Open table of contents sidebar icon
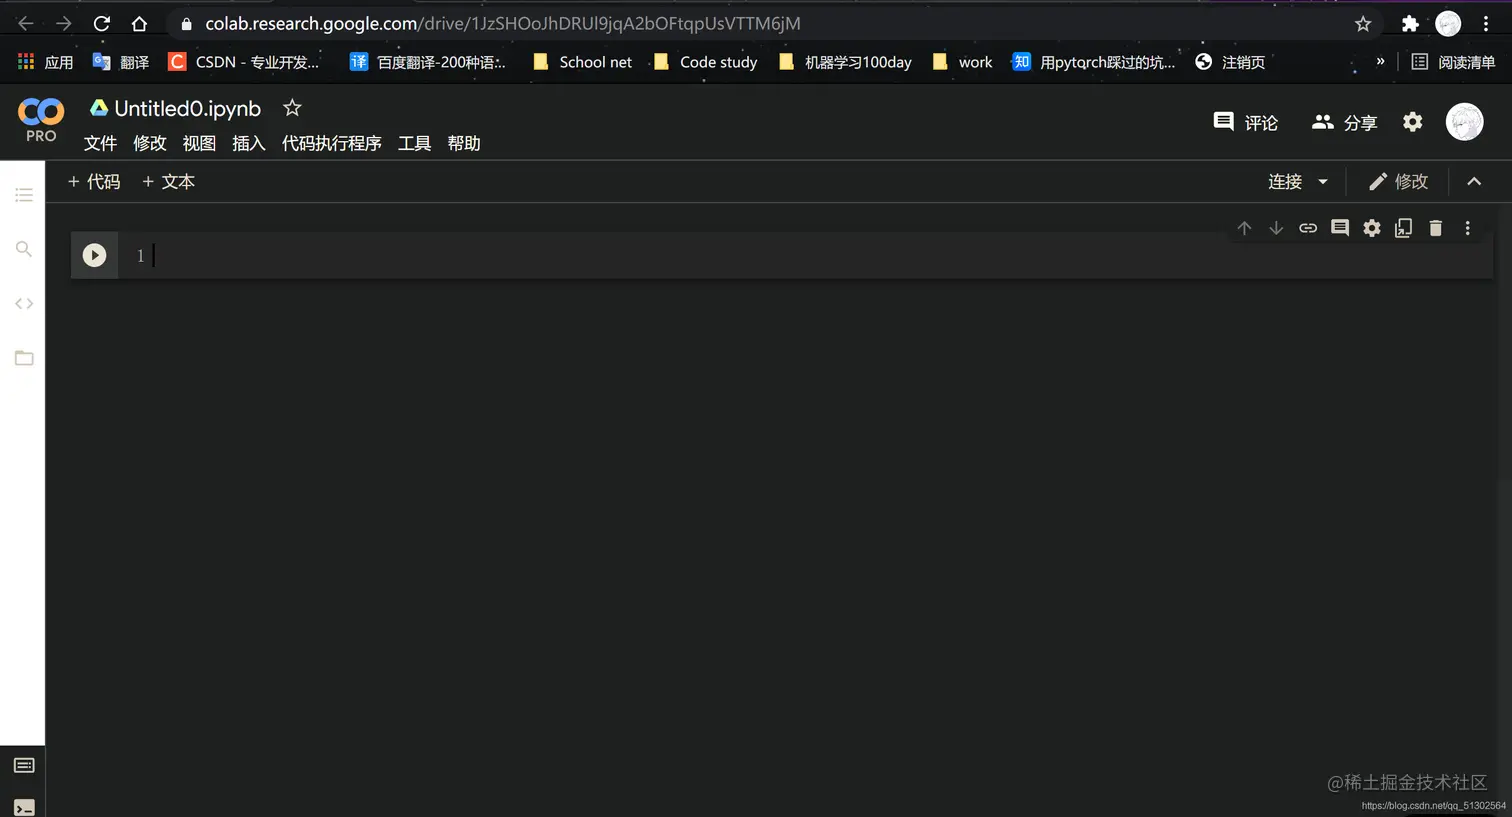 click(24, 195)
